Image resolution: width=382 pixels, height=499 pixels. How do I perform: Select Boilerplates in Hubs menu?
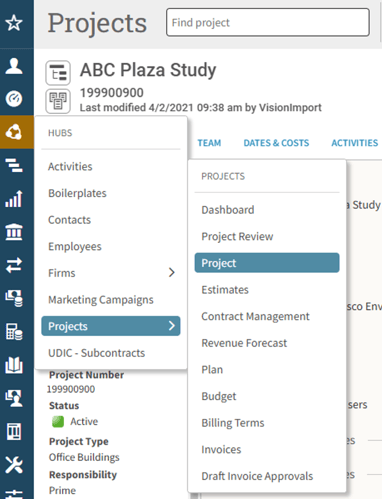[111, 193]
